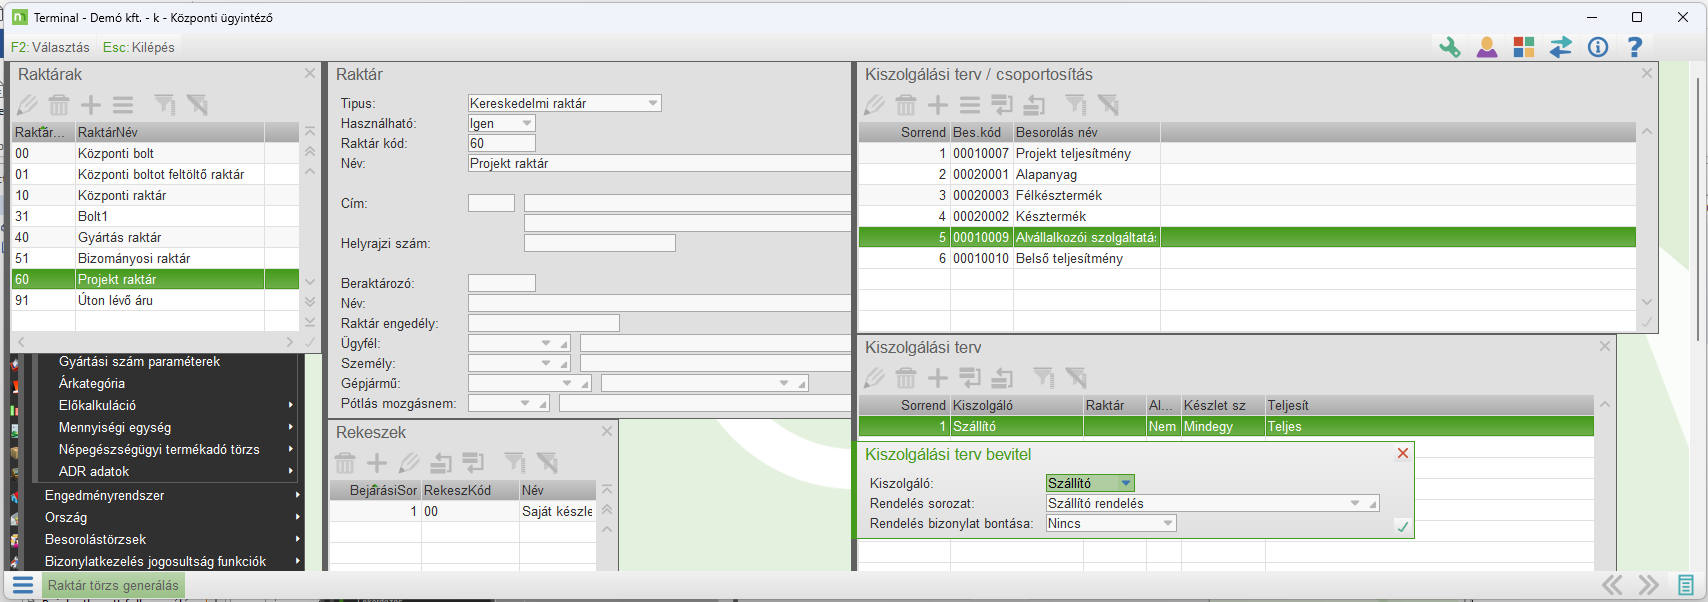This screenshot has width=1708, height=602.
Task: Click the document icon at bottom right
Action: point(1686,585)
